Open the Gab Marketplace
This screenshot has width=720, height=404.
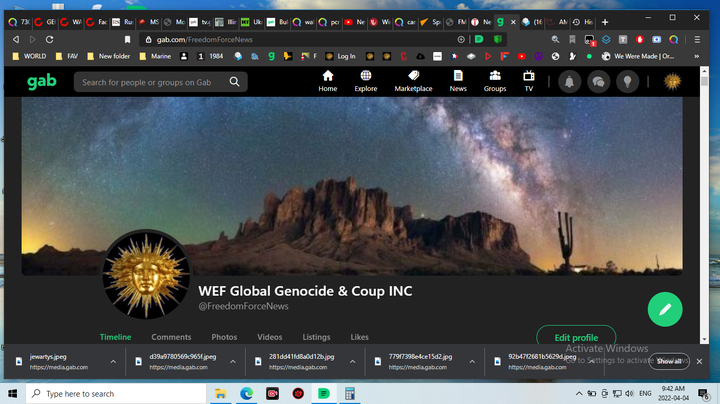413,81
